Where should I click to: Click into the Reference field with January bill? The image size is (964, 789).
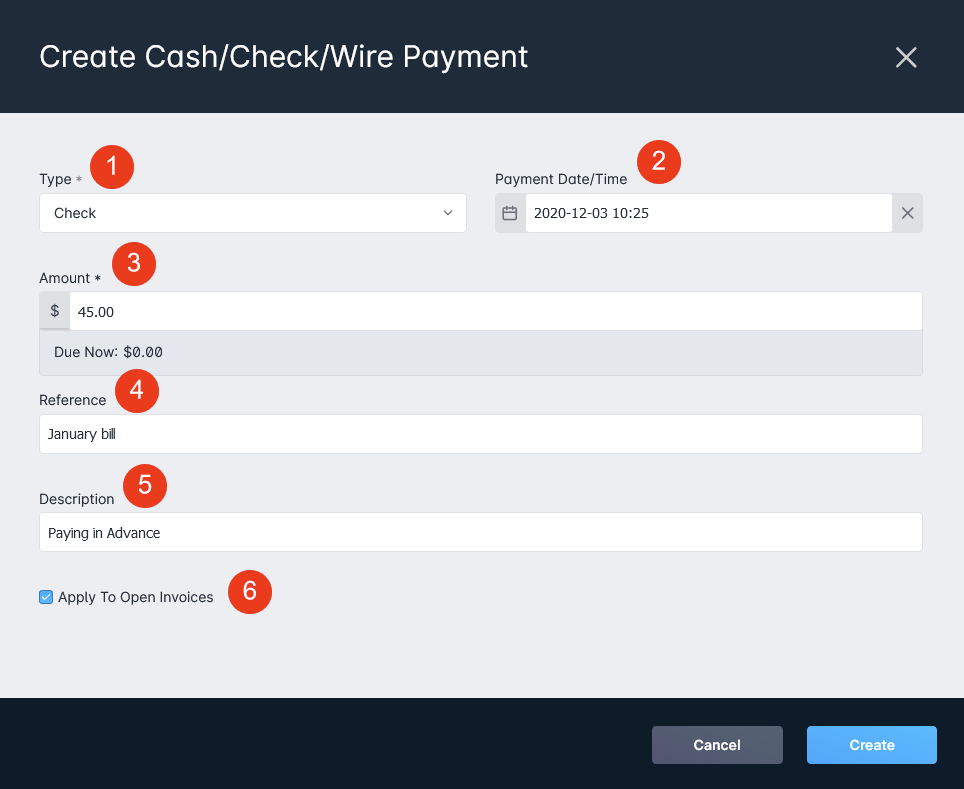tap(481, 434)
